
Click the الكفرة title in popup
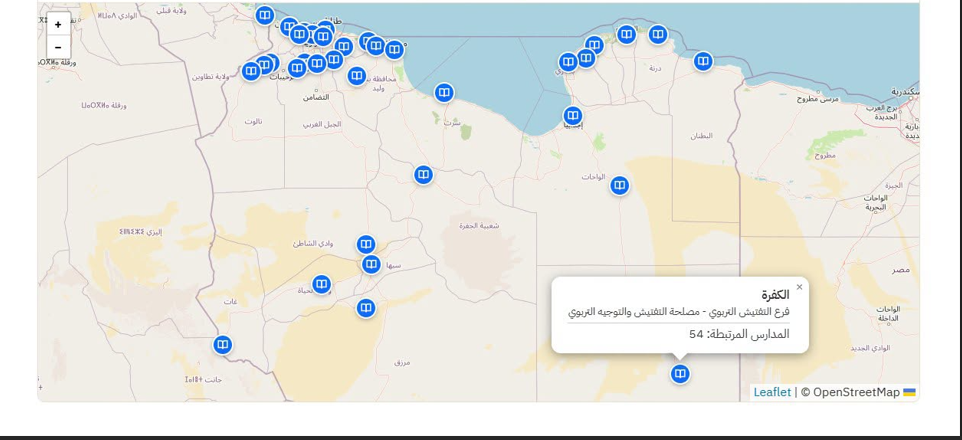[x=775, y=295]
